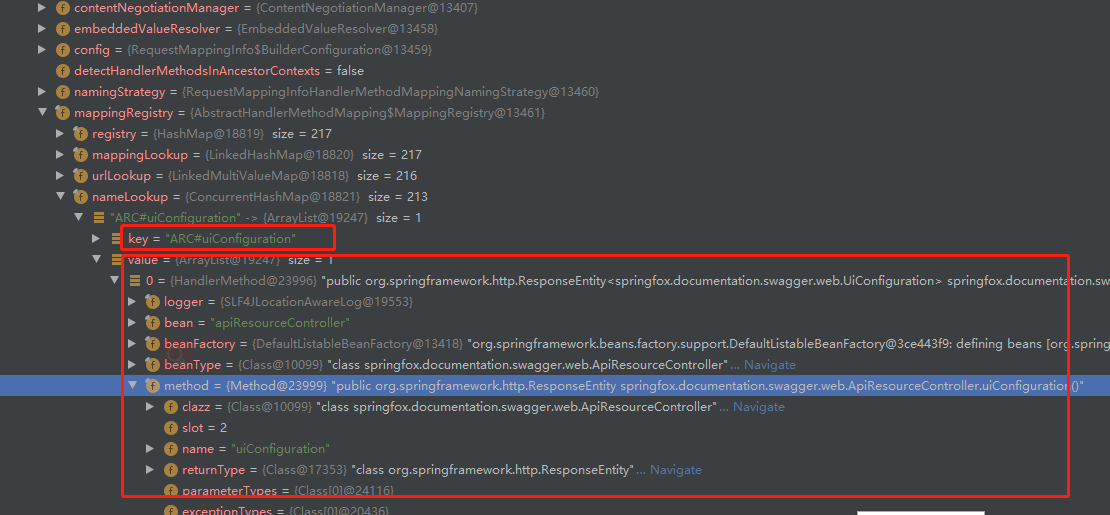Click the contentNegotiationManager field icon
Image resolution: width=1110 pixels, height=515 pixels.
tap(63, 9)
